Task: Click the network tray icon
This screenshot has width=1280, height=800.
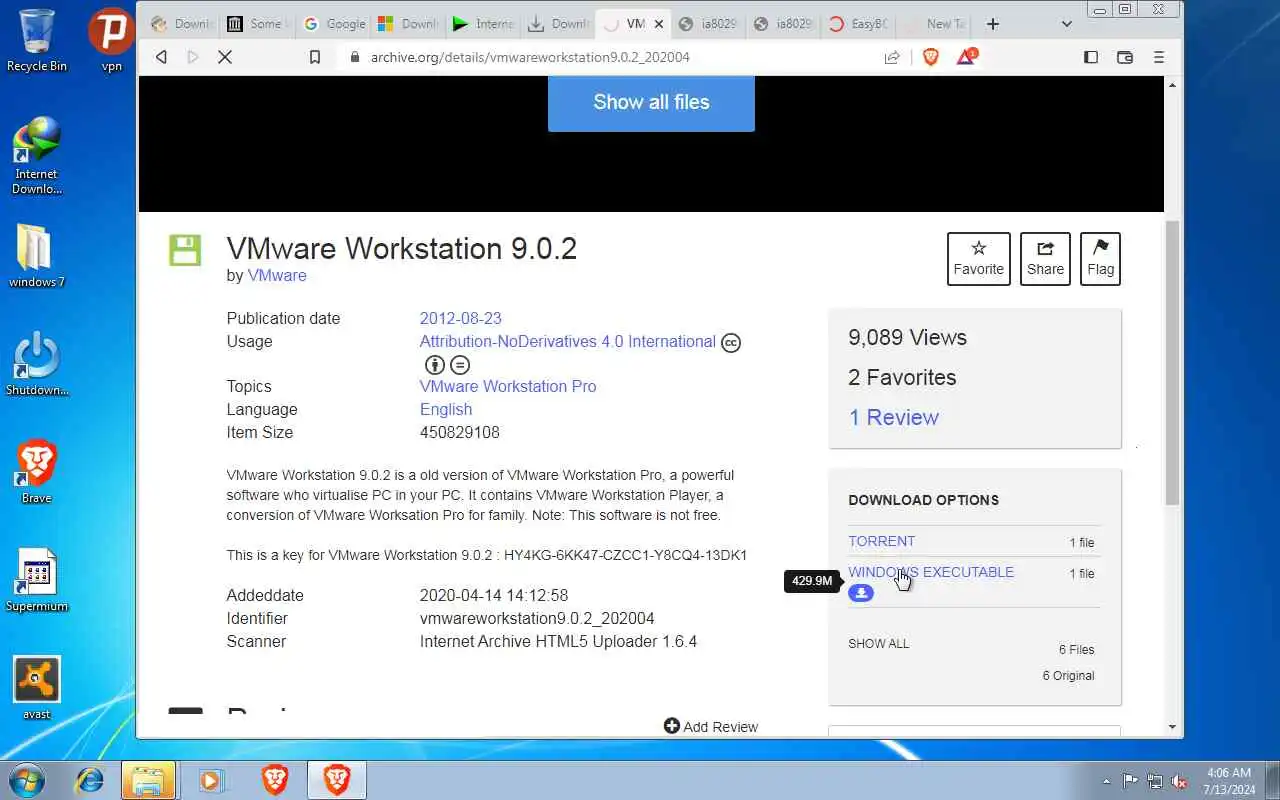Action: coord(1155,781)
